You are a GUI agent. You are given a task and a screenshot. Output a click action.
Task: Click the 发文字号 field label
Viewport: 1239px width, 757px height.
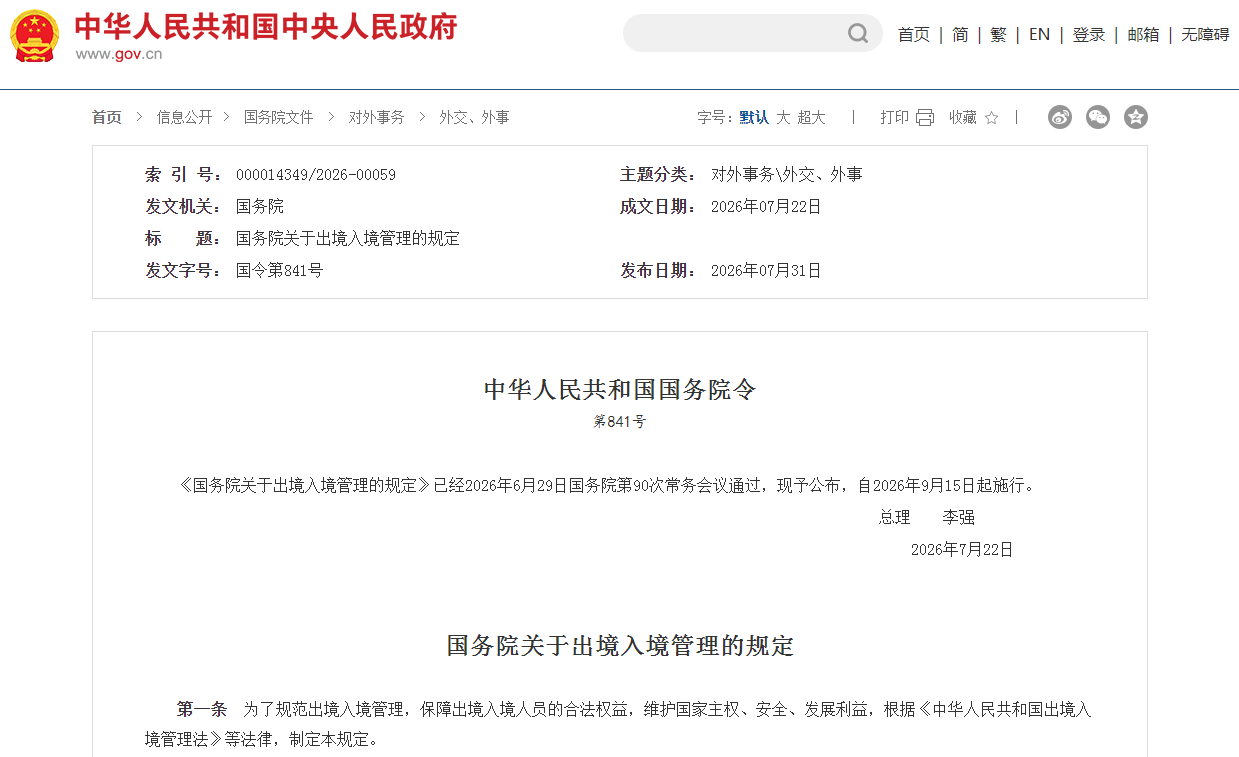[184, 270]
